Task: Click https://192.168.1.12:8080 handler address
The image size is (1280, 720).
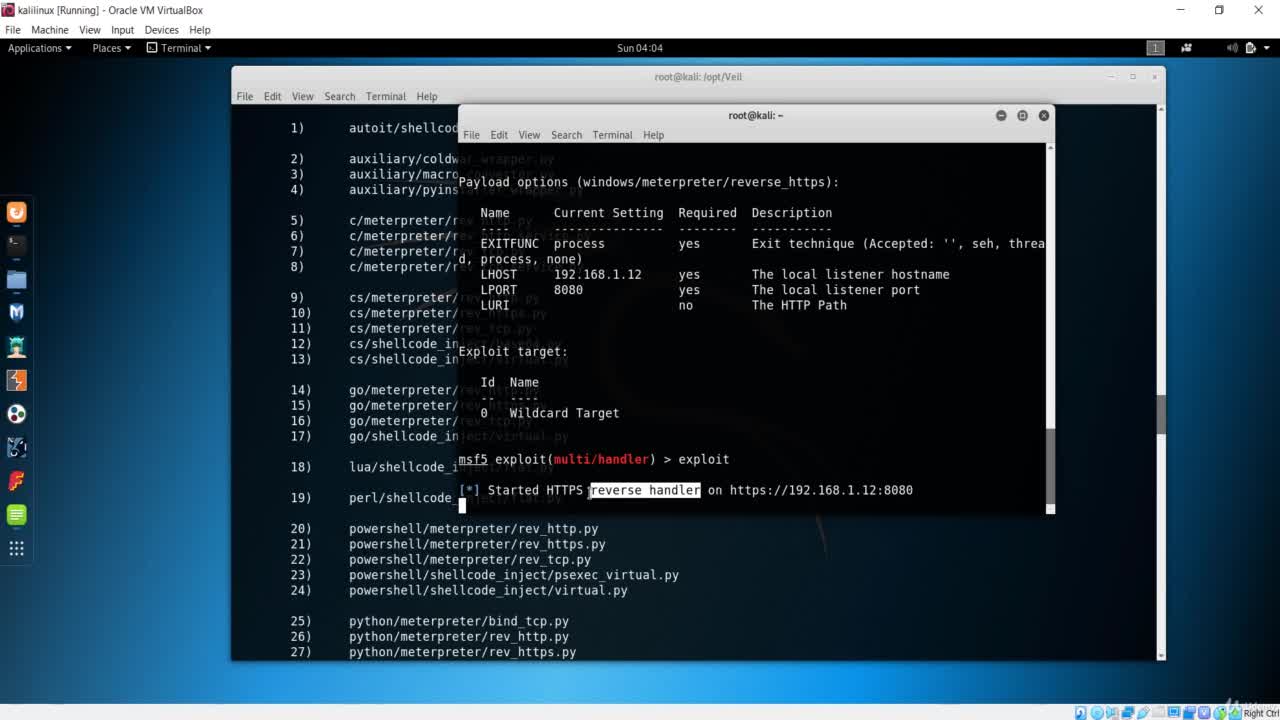Action: pos(821,490)
